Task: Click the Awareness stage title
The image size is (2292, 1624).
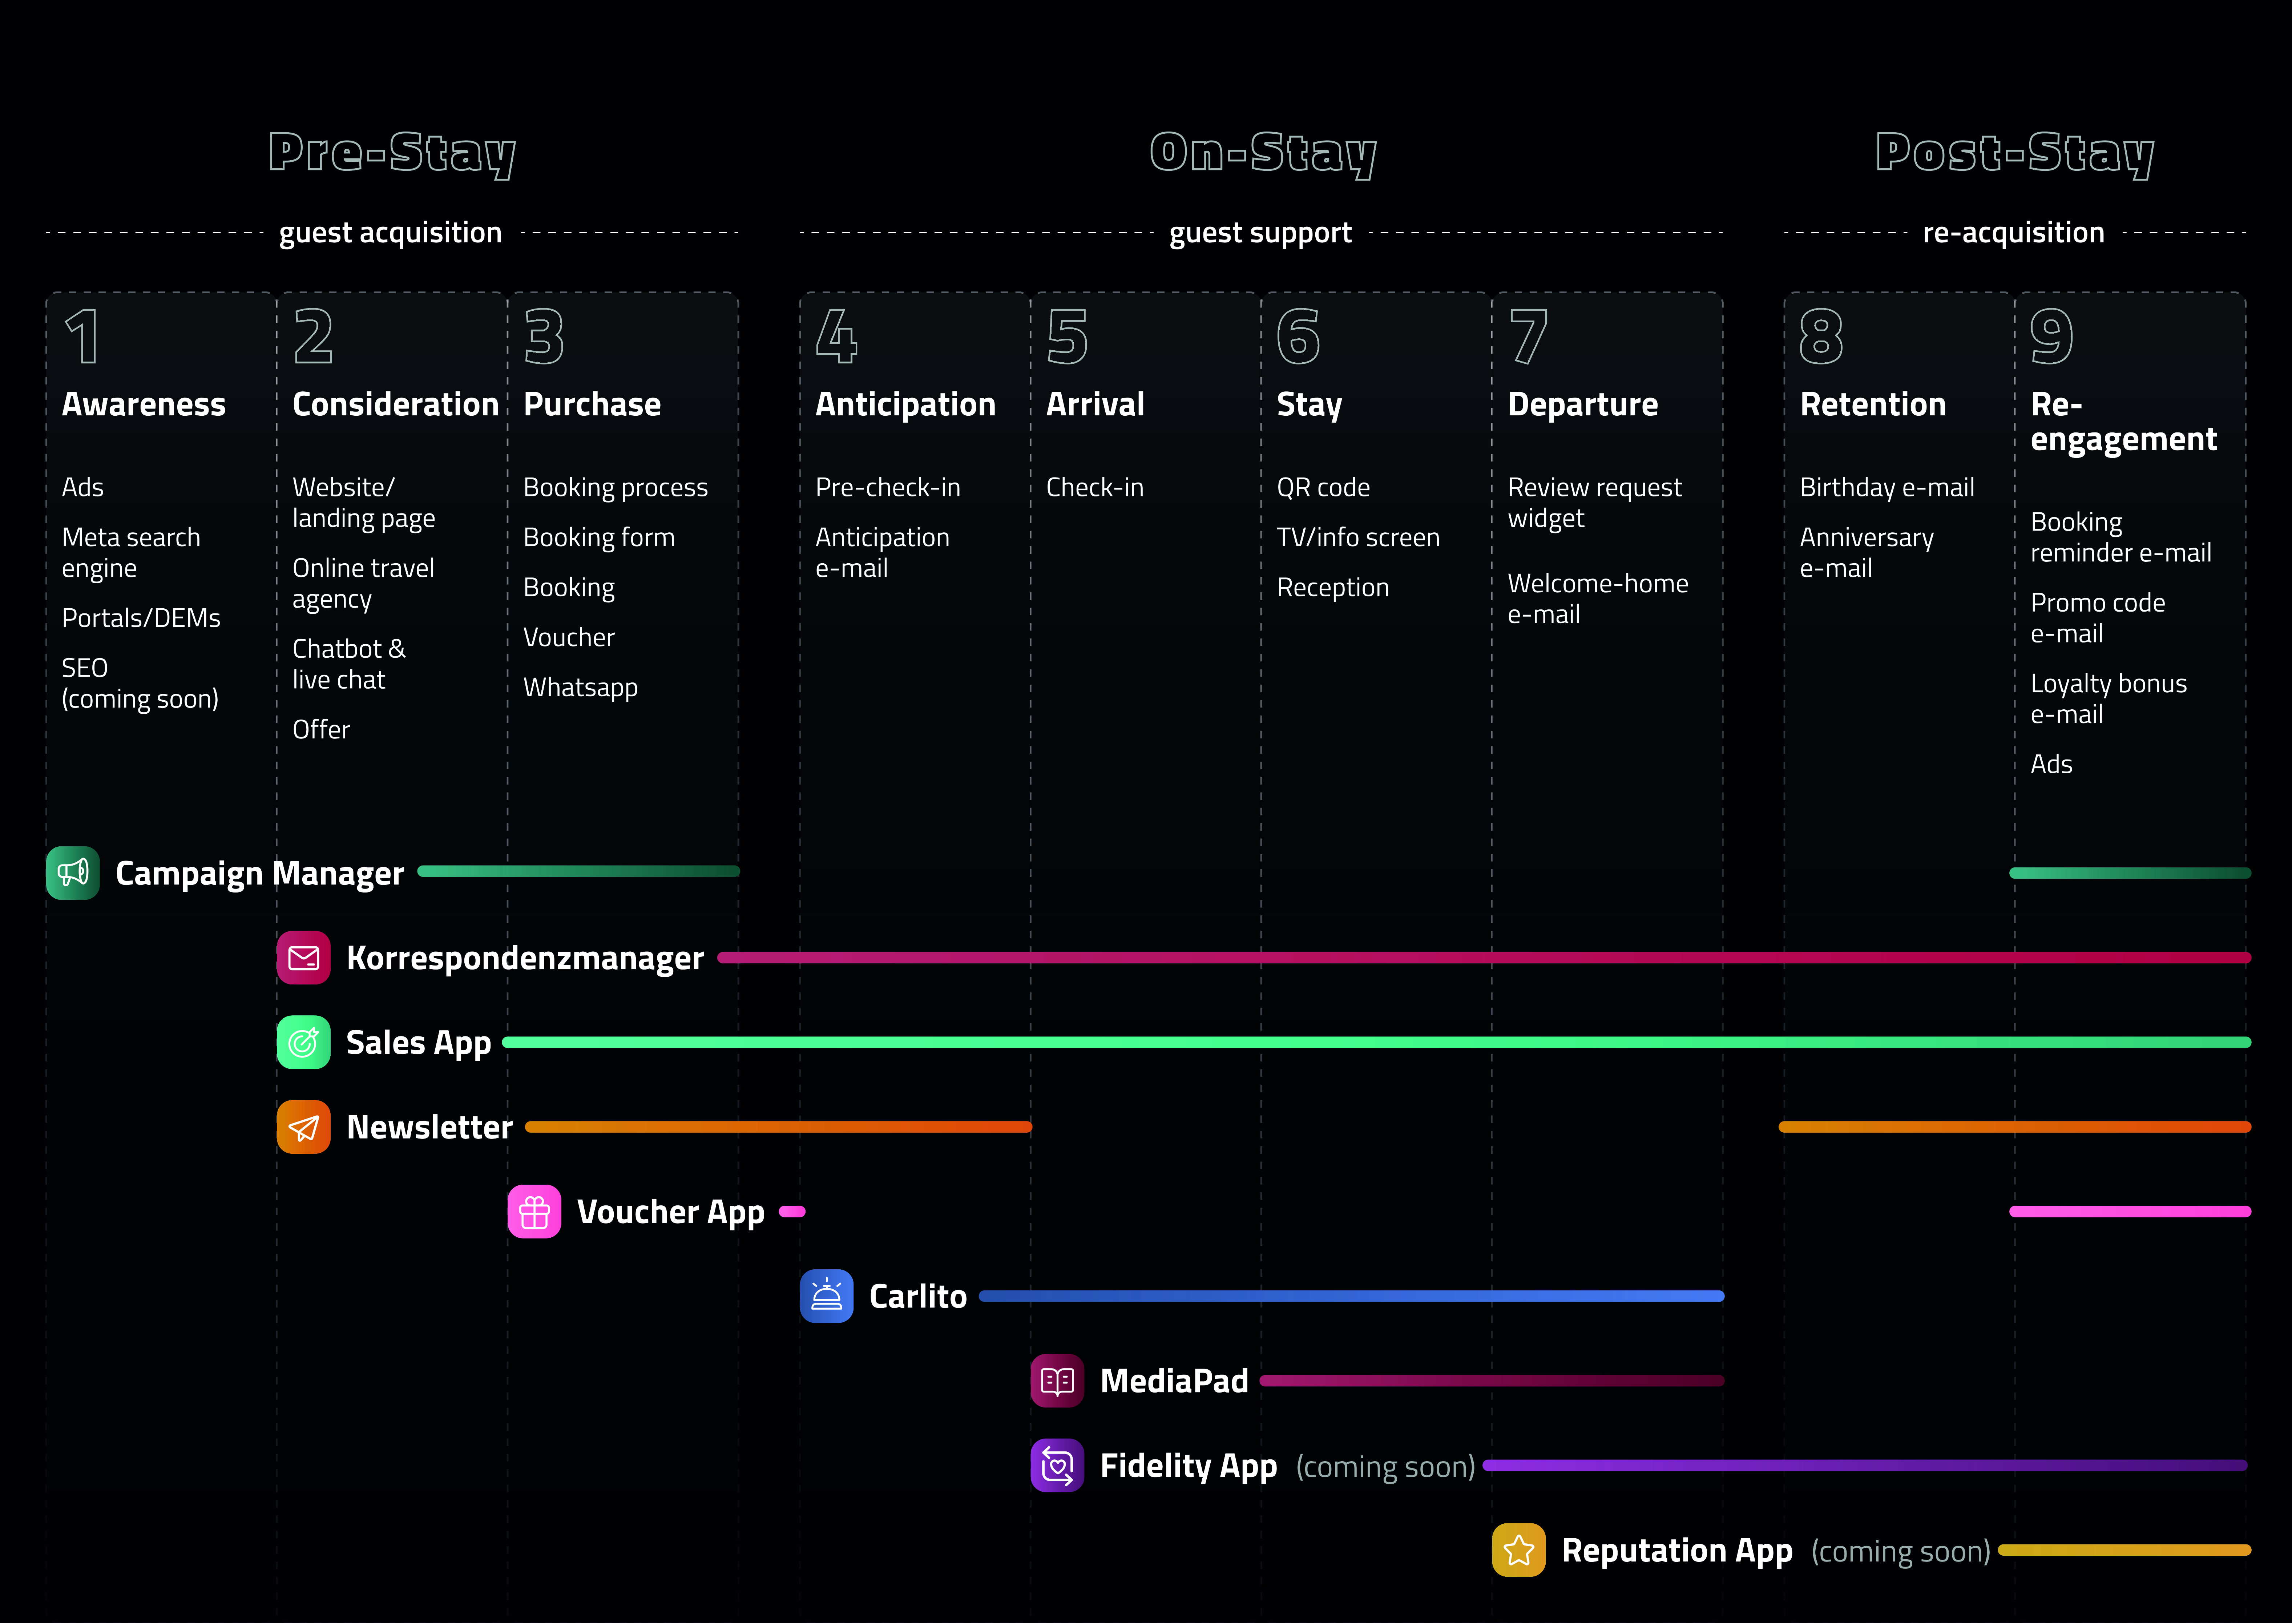Action: pyautogui.click(x=144, y=404)
